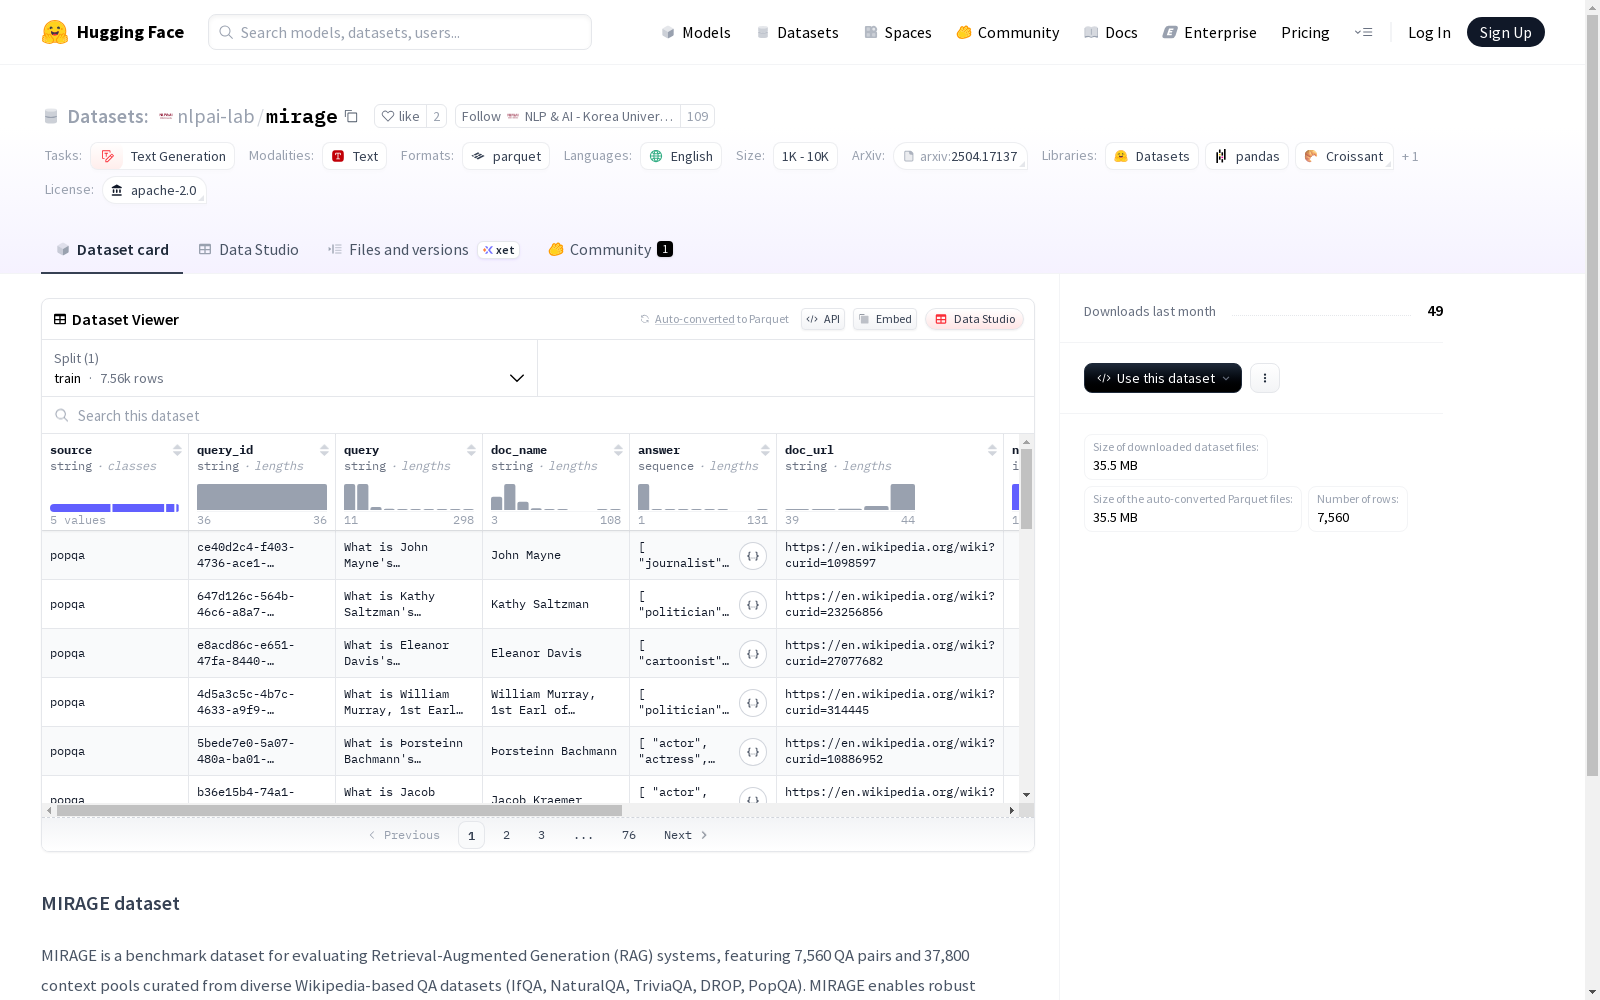Select the Text modality tag
Screen dimensions: 1600x1000
(x=354, y=156)
